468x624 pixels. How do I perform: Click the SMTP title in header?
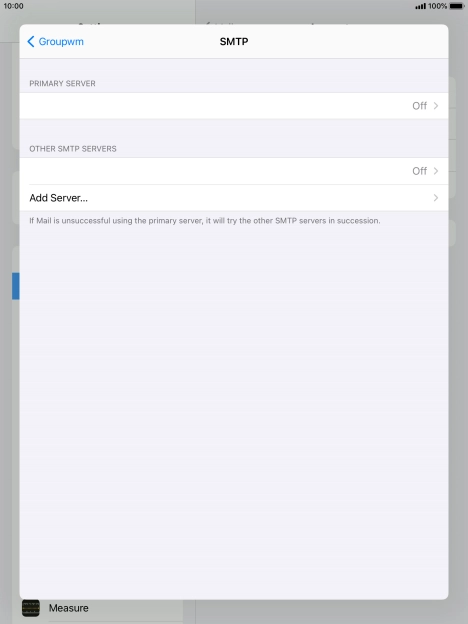tap(234, 42)
